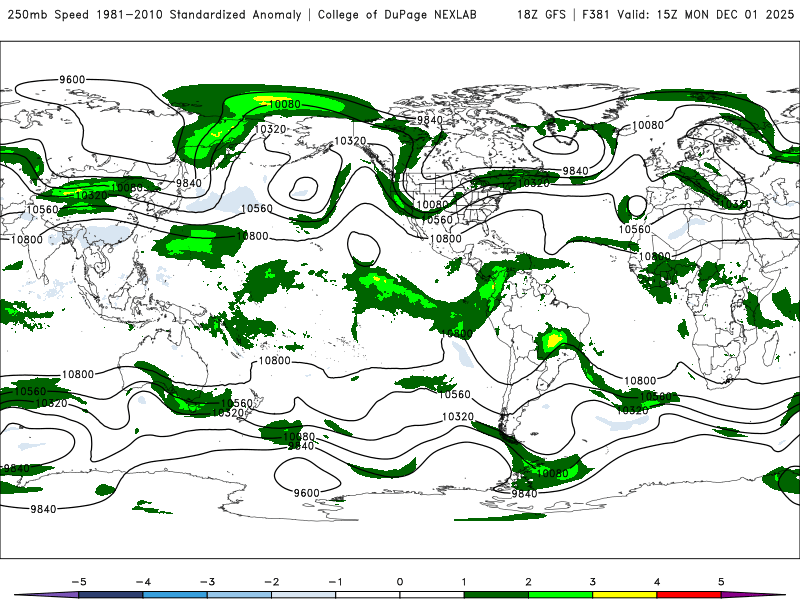
Task: Click the '−2' colorbar tick label
Action: coord(271,582)
